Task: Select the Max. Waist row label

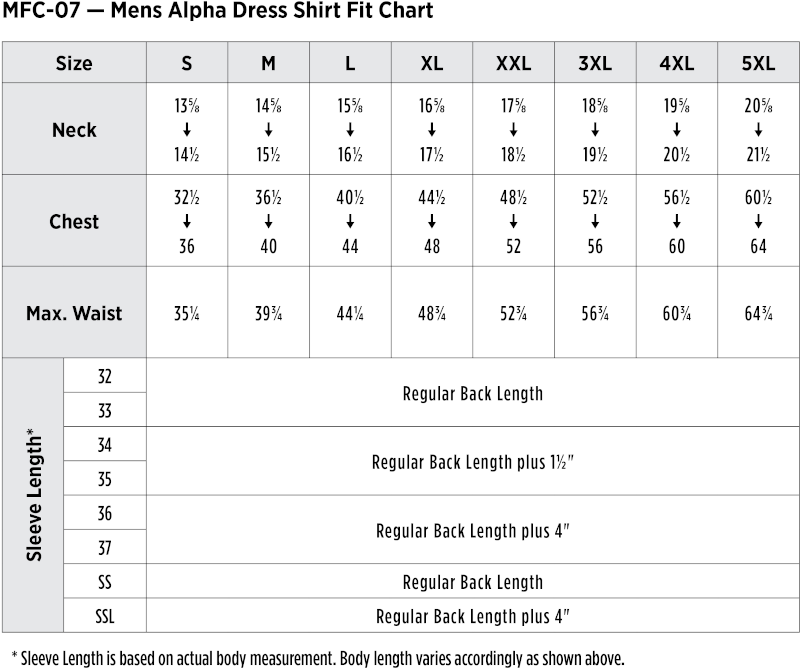Action: pos(74,313)
